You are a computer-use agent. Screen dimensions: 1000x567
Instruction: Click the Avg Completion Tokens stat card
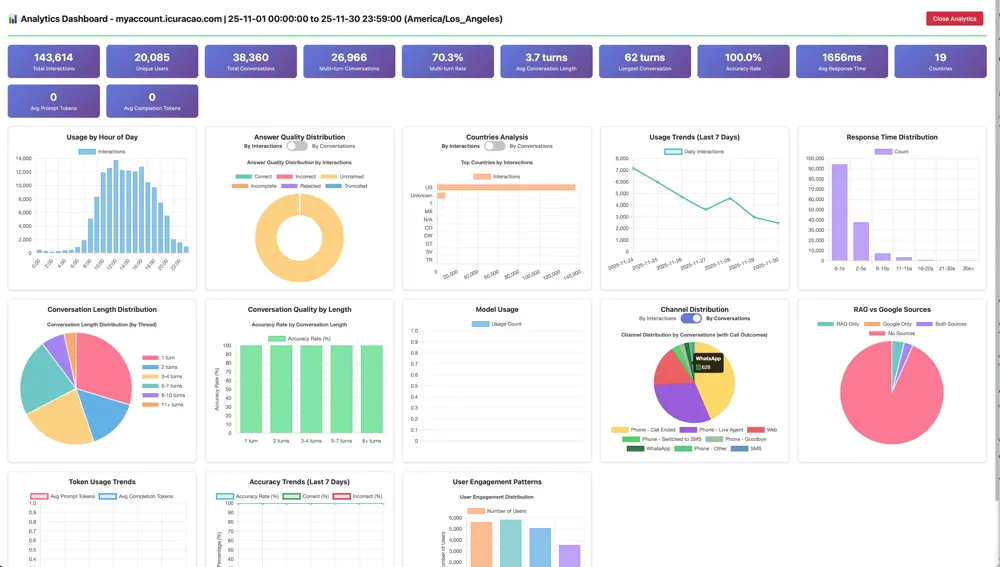pos(152,101)
